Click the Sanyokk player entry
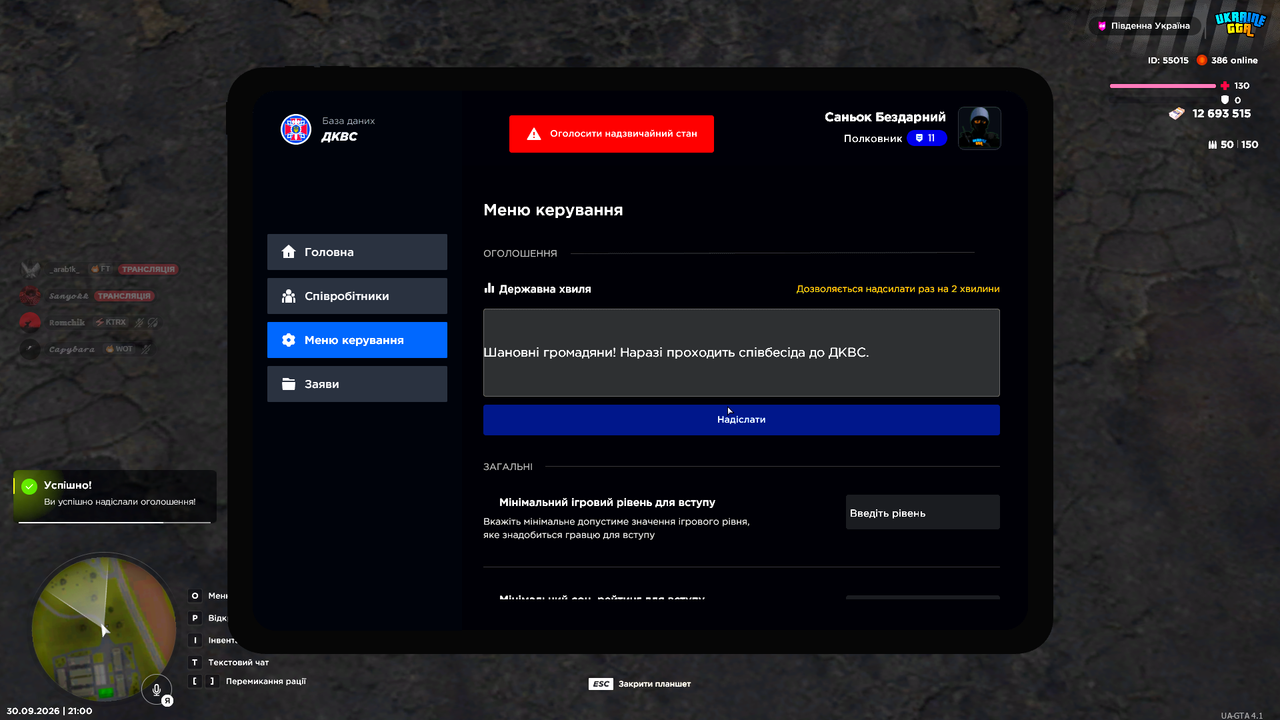 pyautogui.click(x=87, y=296)
